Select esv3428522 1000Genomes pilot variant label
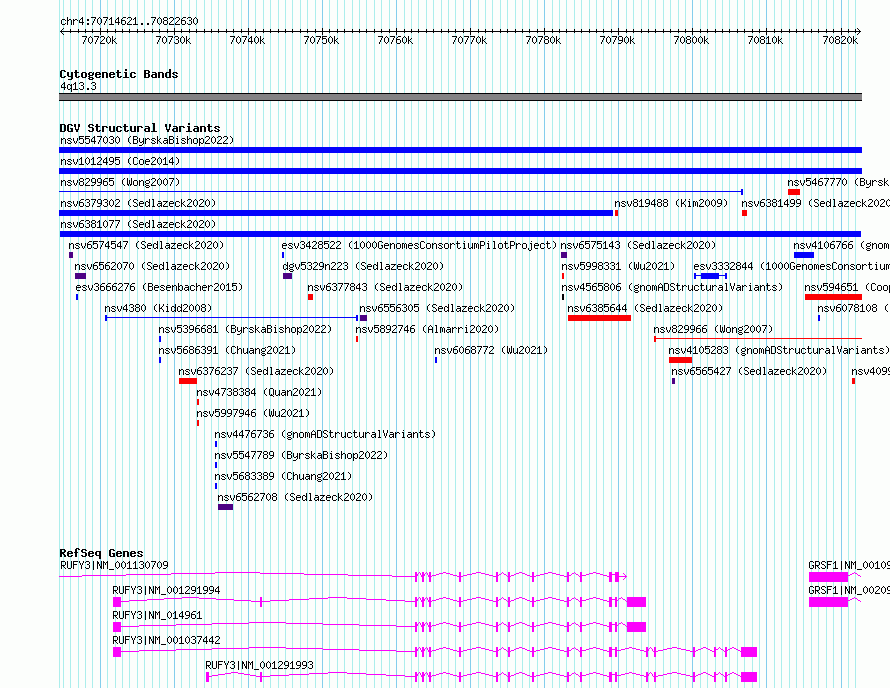Image resolution: width=890 pixels, height=688 pixels. (x=419, y=245)
